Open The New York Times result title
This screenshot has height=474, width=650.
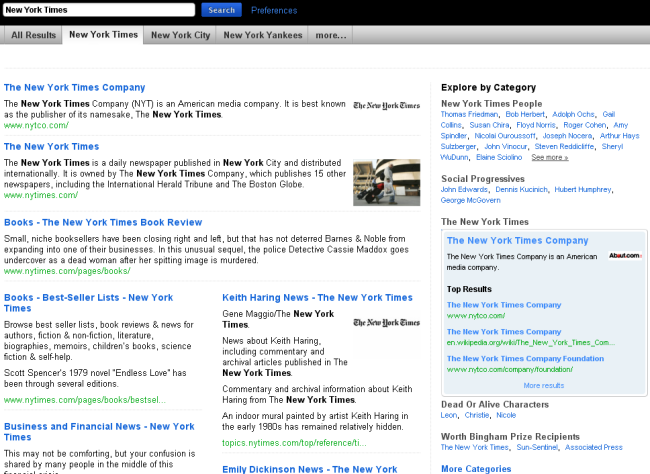coord(51,146)
